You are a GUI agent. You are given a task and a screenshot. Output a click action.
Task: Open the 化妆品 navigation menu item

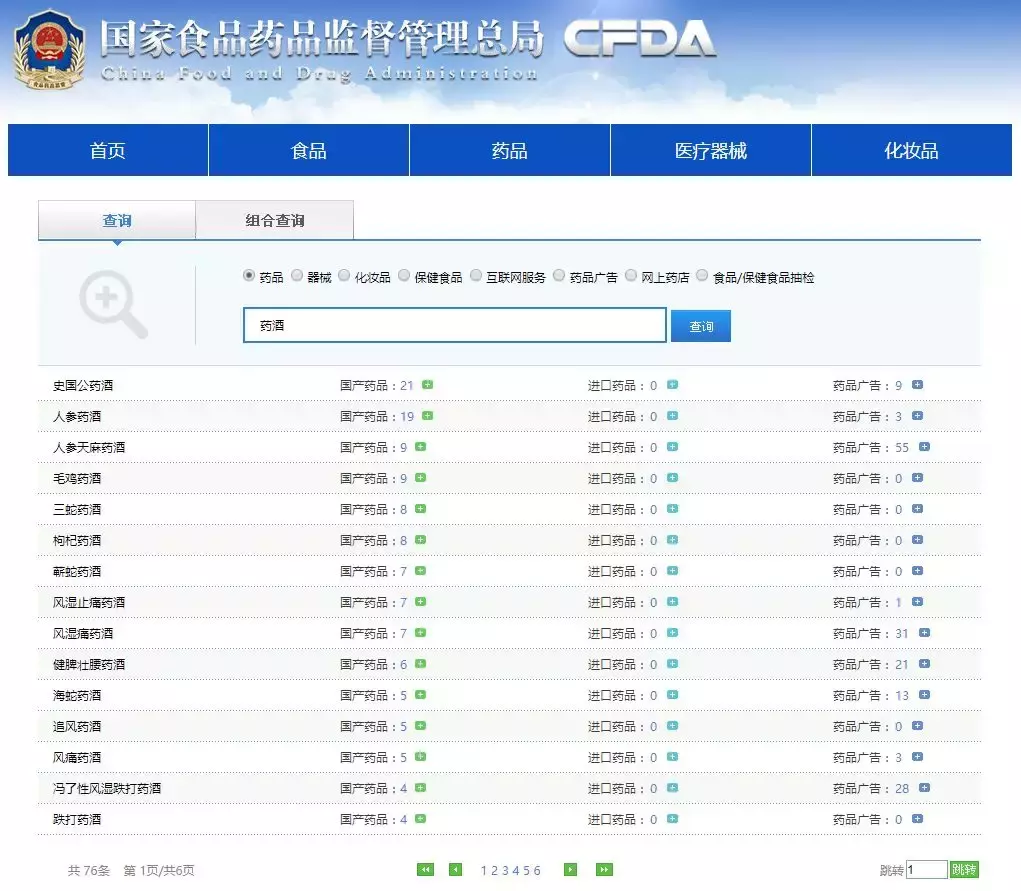912,150
